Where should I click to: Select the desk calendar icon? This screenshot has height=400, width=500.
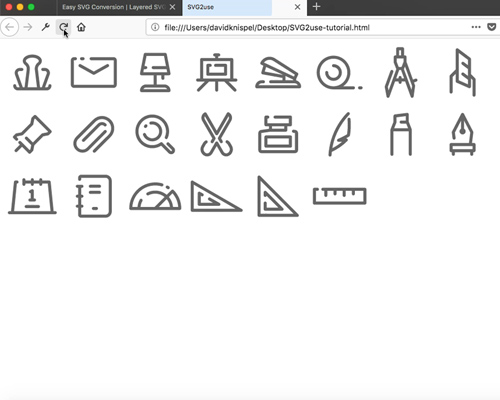click(32, 196)
